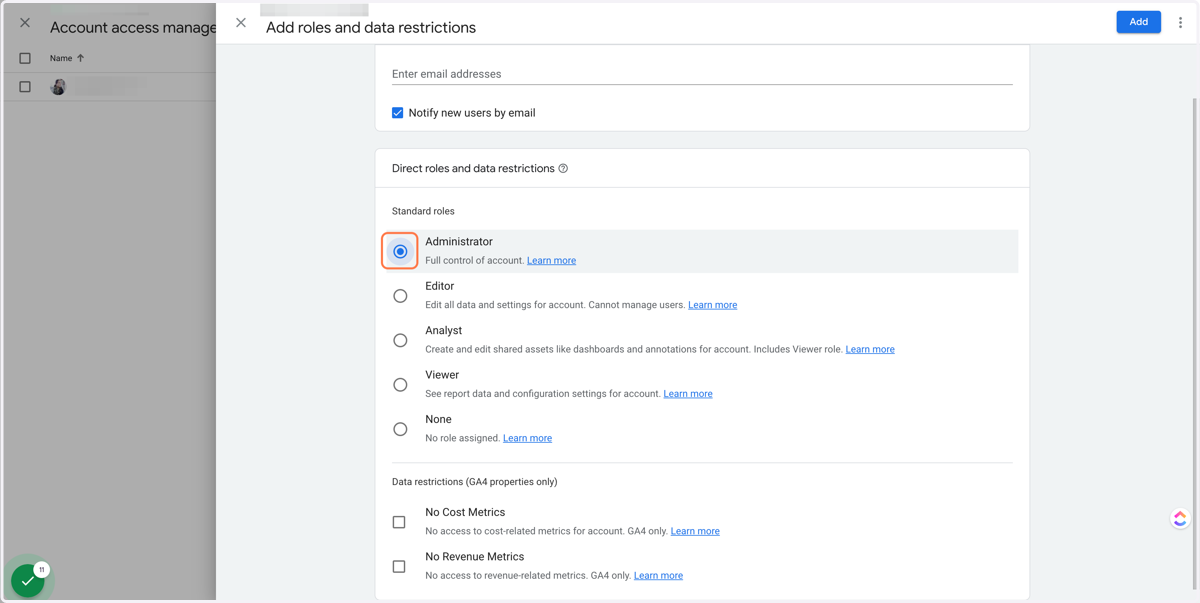Click the help icon beside Direct roles heading
This screenshot has width=1200, height=603.
[x=563, y=168]
